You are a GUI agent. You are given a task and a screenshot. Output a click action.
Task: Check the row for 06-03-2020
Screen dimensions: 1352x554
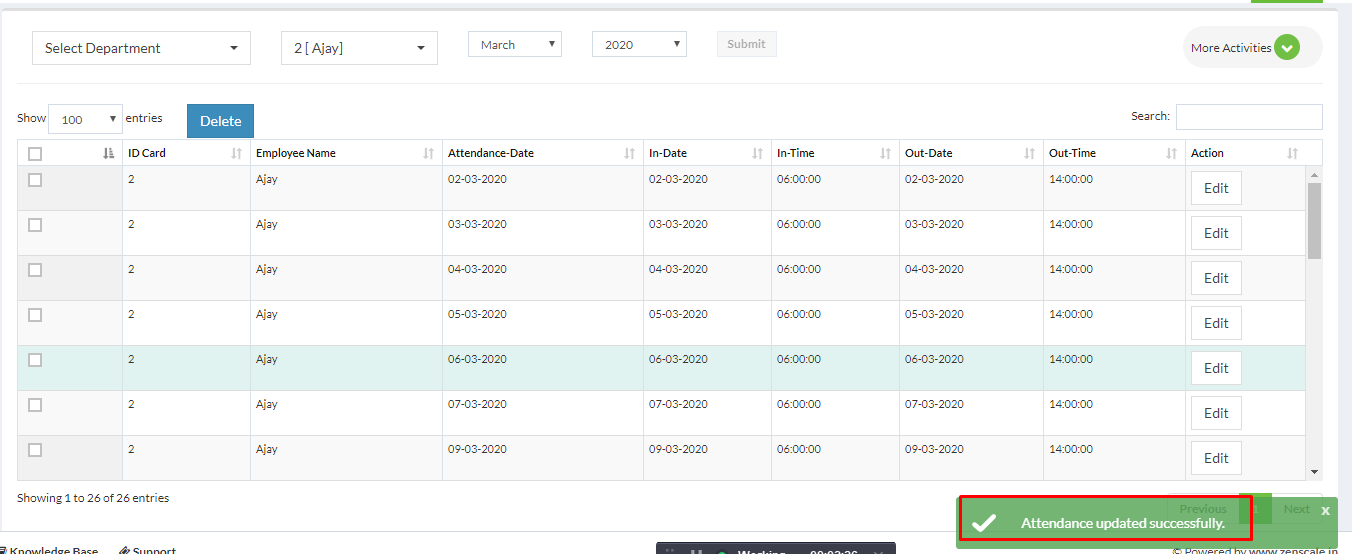pos(35,360)
